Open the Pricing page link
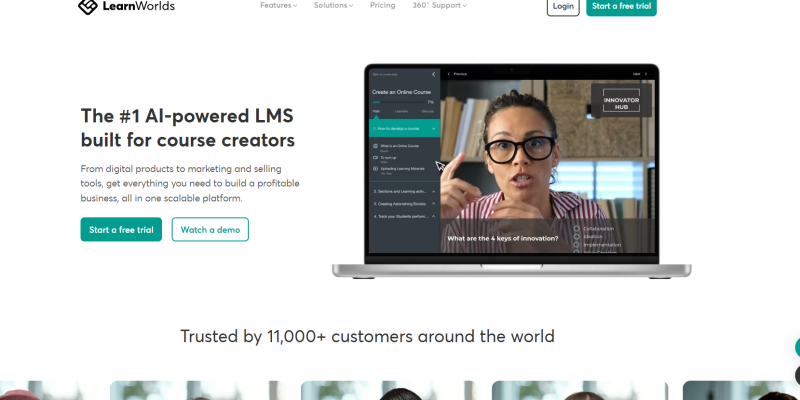This screenshot has width=800, height=400. (x=383, y=5)
